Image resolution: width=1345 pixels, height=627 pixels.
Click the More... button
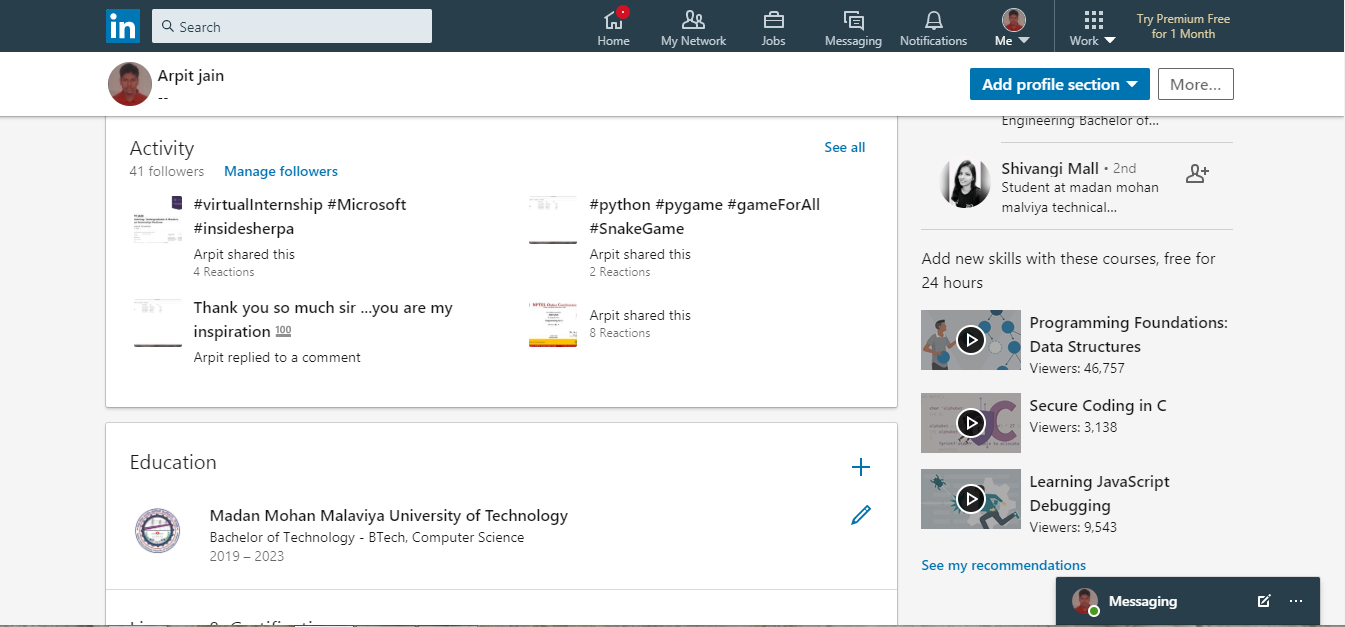point(1195,84)
